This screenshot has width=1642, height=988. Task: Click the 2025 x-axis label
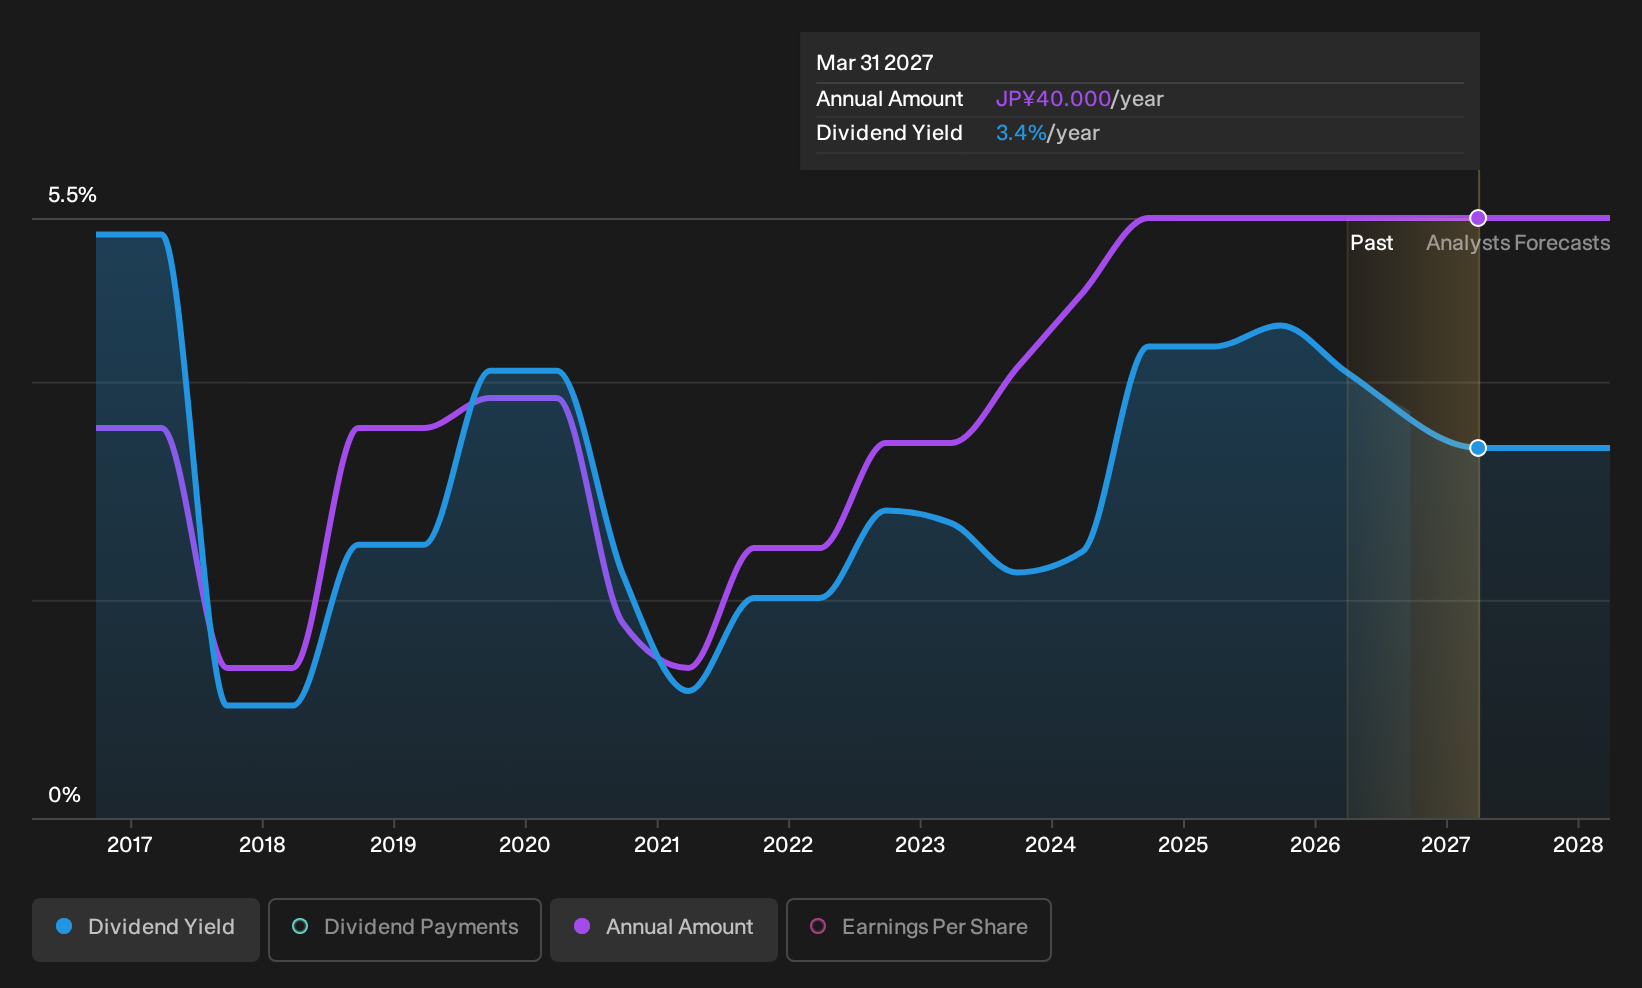tap(1183, 845)
